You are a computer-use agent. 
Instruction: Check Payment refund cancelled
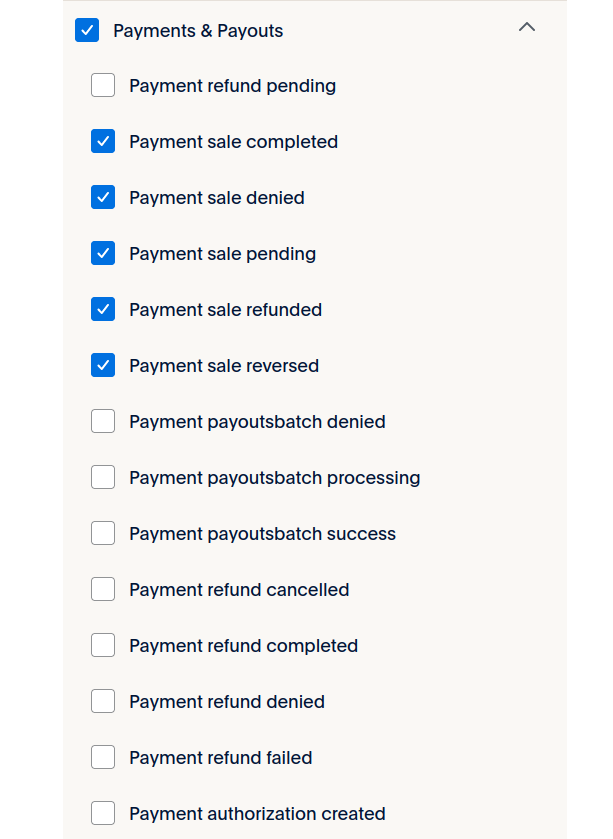(103, 590)
